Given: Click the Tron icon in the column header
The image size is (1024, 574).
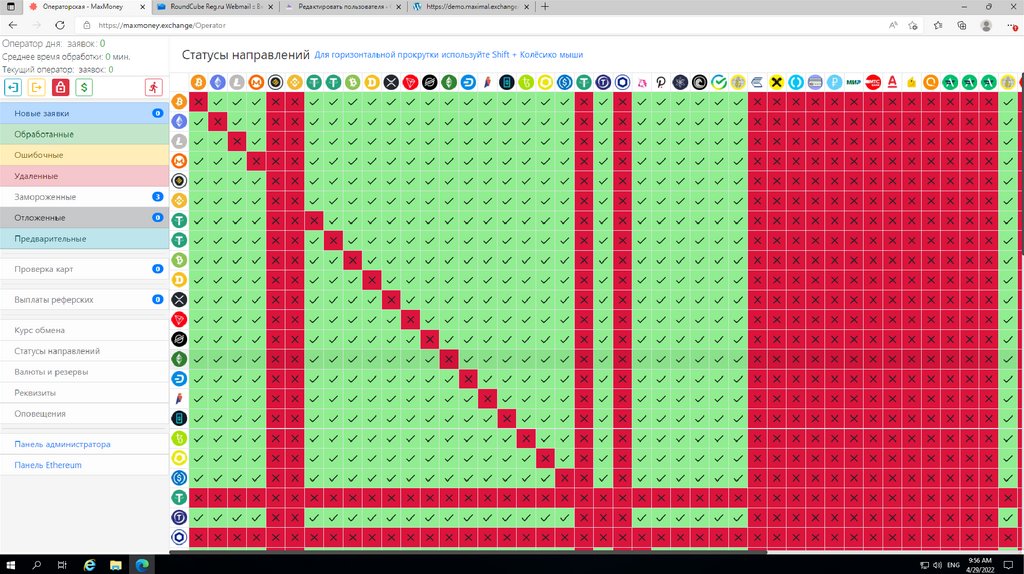Looking at the screenshot, I should (410, 82).
